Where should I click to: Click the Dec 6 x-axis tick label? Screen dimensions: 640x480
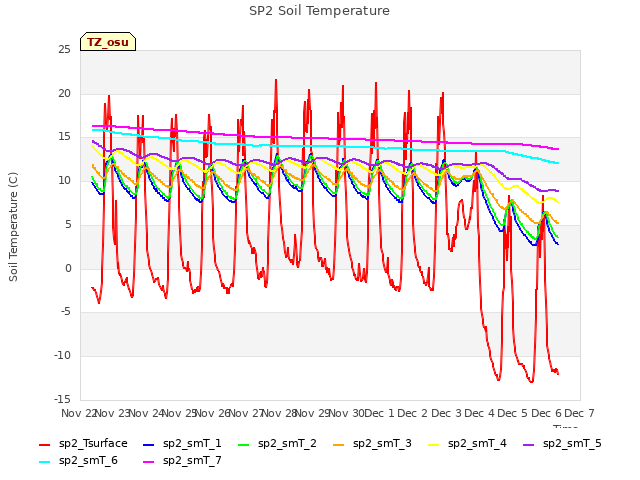547,413
